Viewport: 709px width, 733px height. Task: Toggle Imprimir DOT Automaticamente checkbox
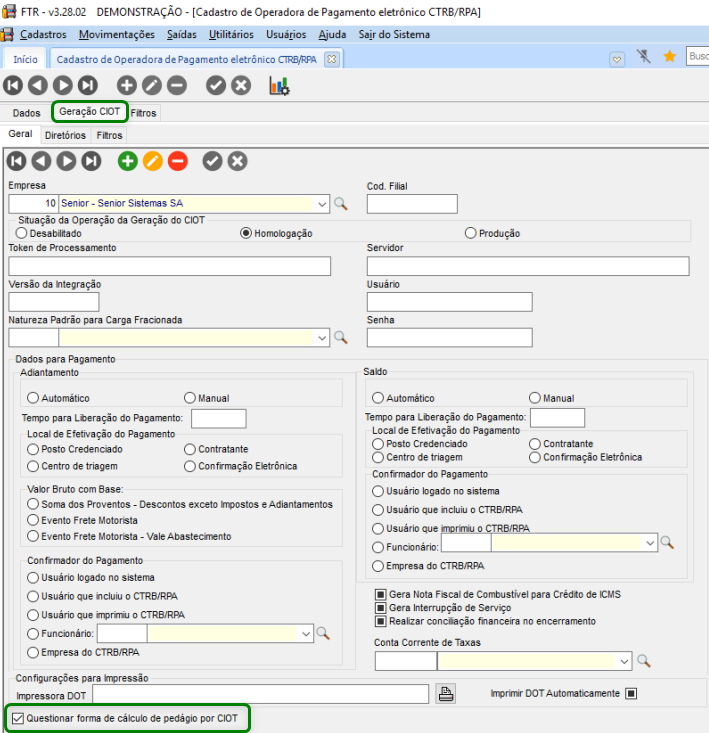(631, 693)
